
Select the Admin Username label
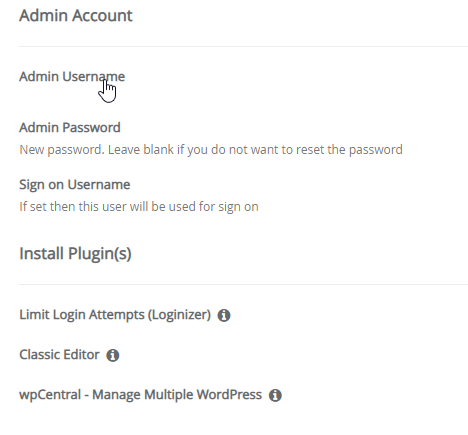coord(72,77)
